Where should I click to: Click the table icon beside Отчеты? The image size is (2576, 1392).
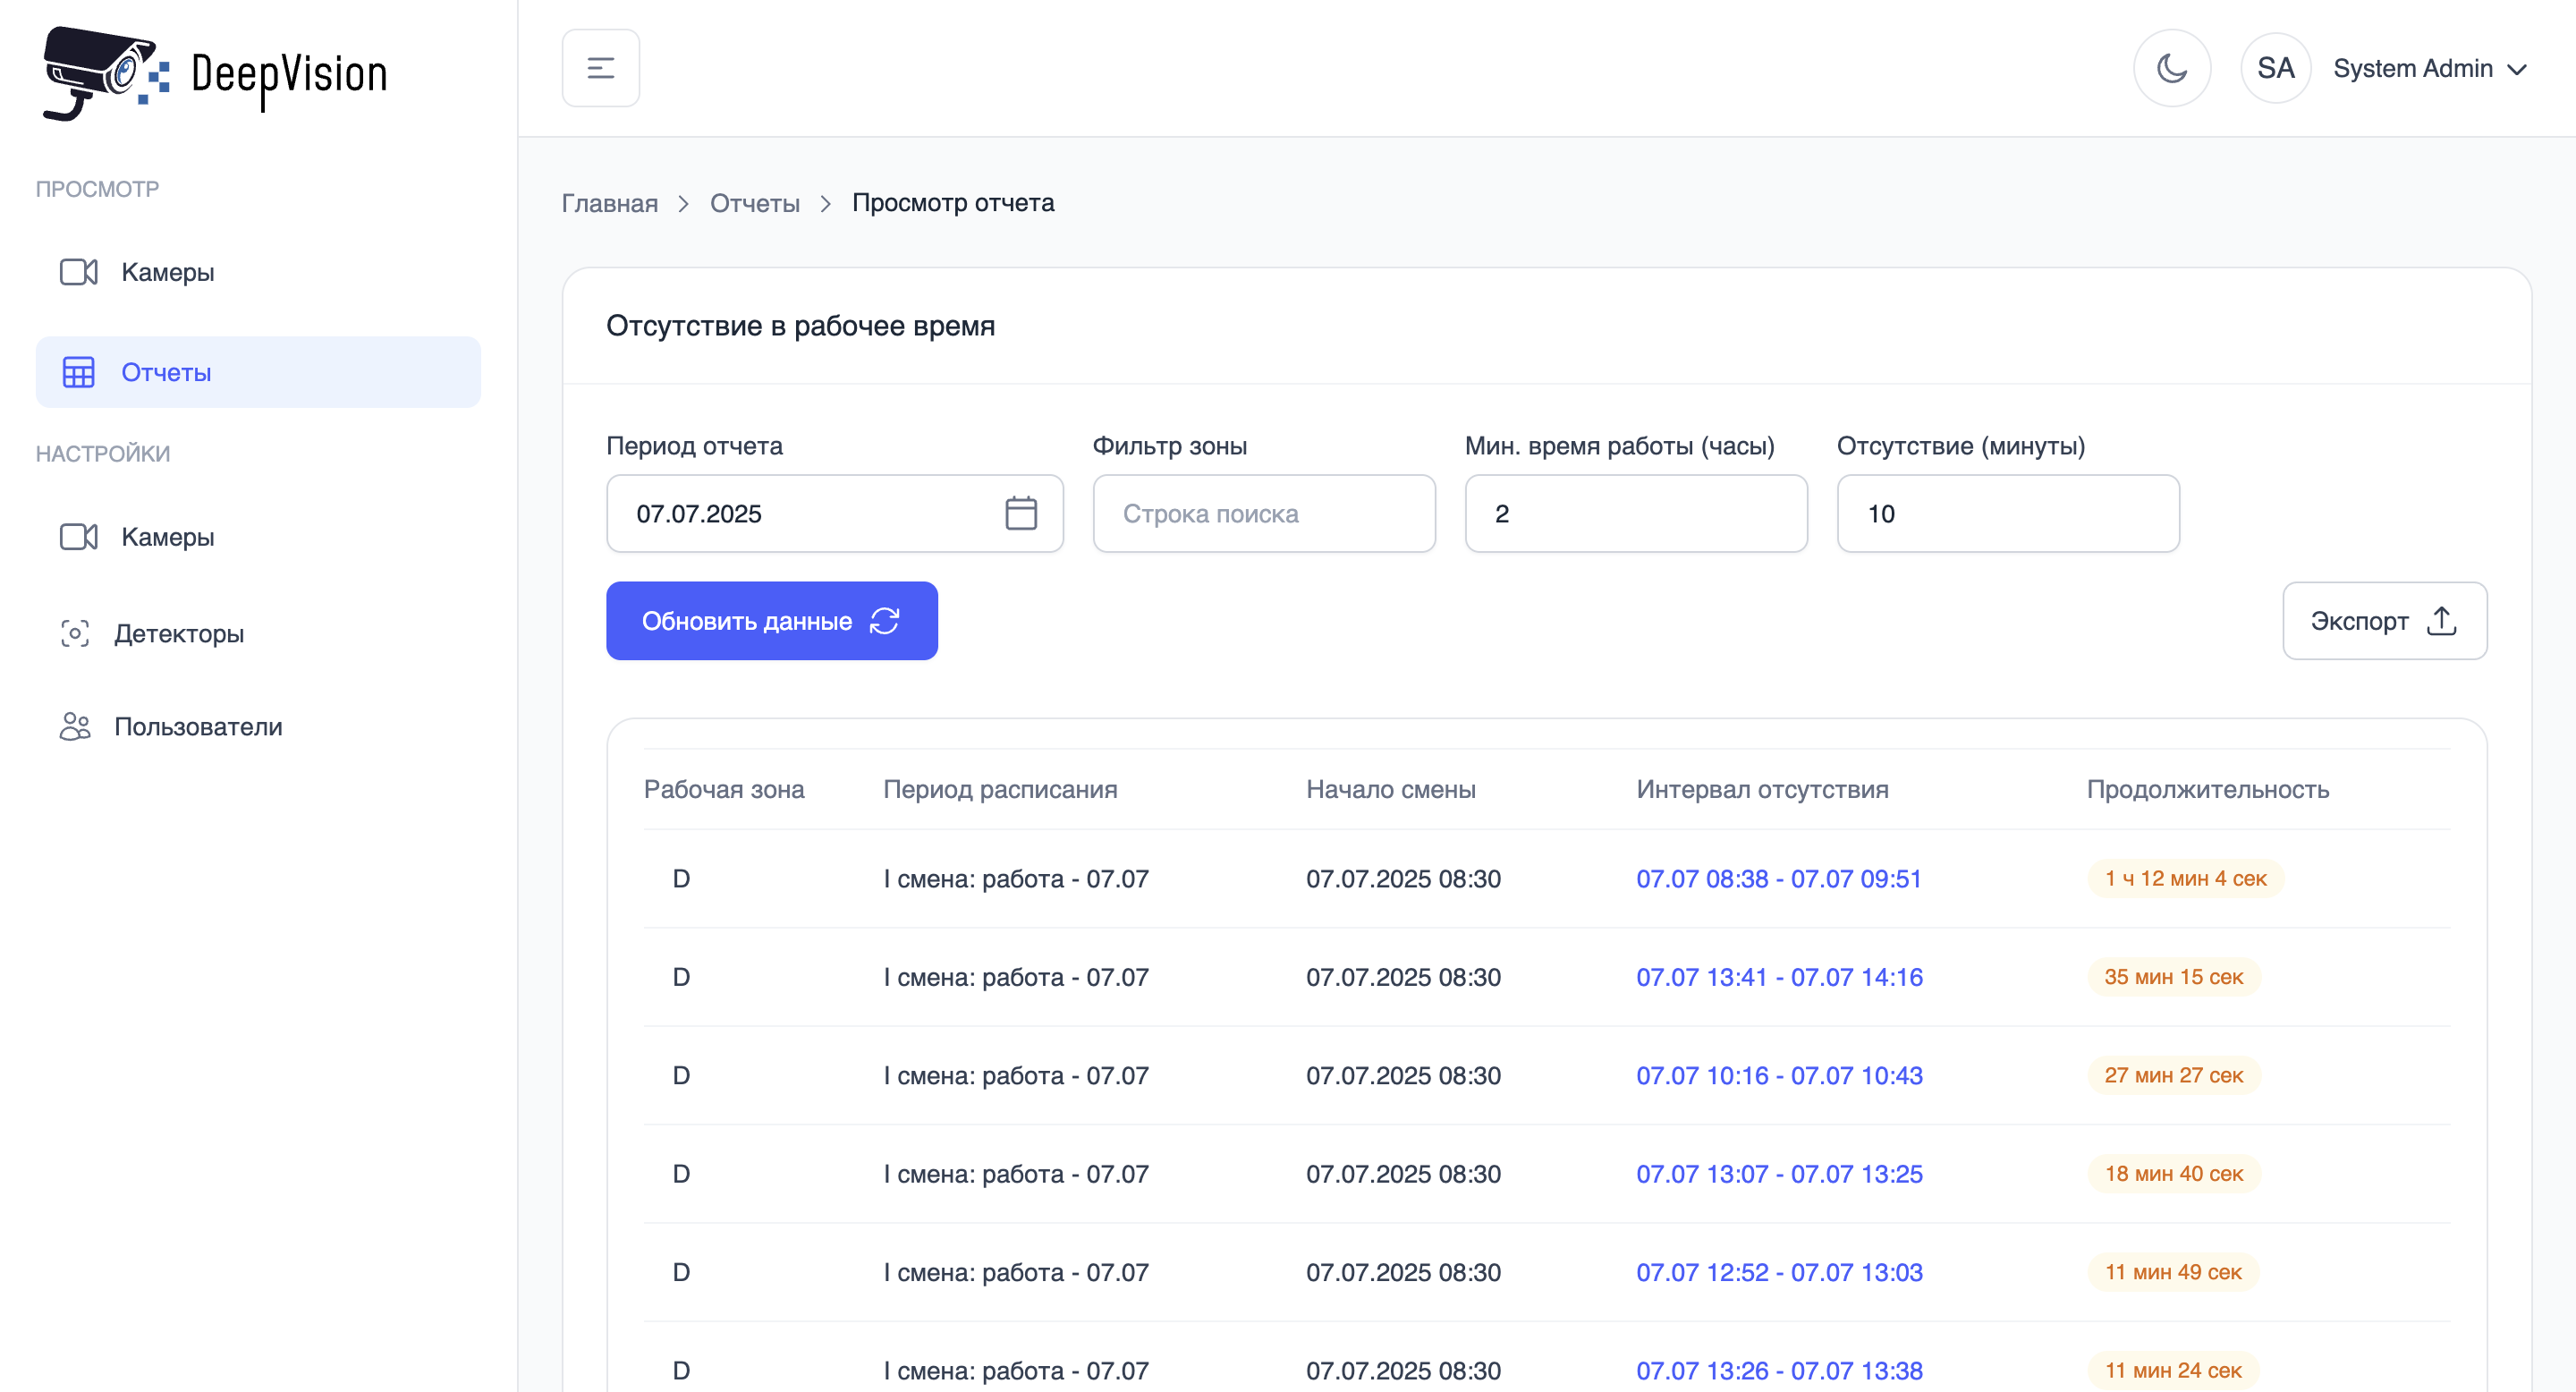(x=78, y=372)
